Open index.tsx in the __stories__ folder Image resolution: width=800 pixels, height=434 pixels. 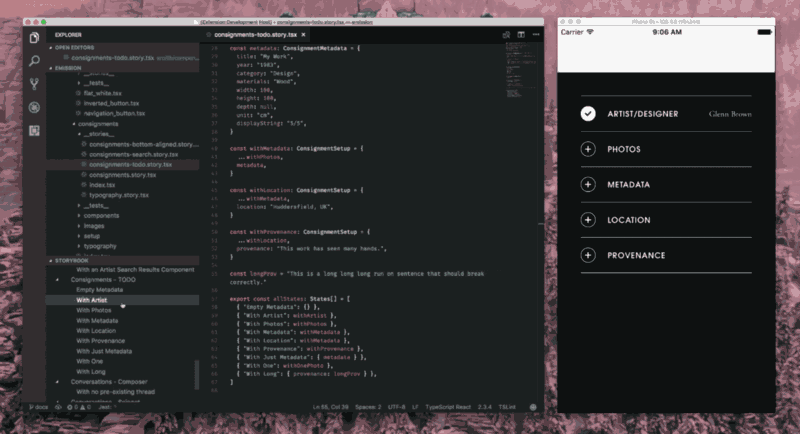[102, 185]
